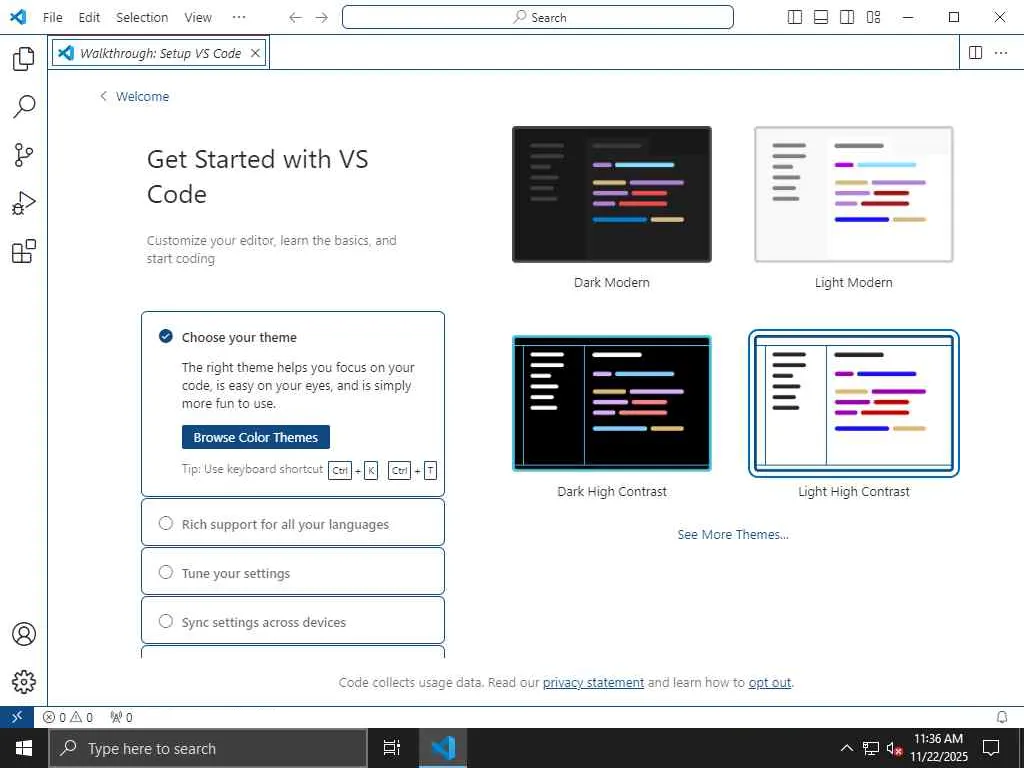Open the File menu
This screenshot has width=1024, height=768.
point(52,18)
